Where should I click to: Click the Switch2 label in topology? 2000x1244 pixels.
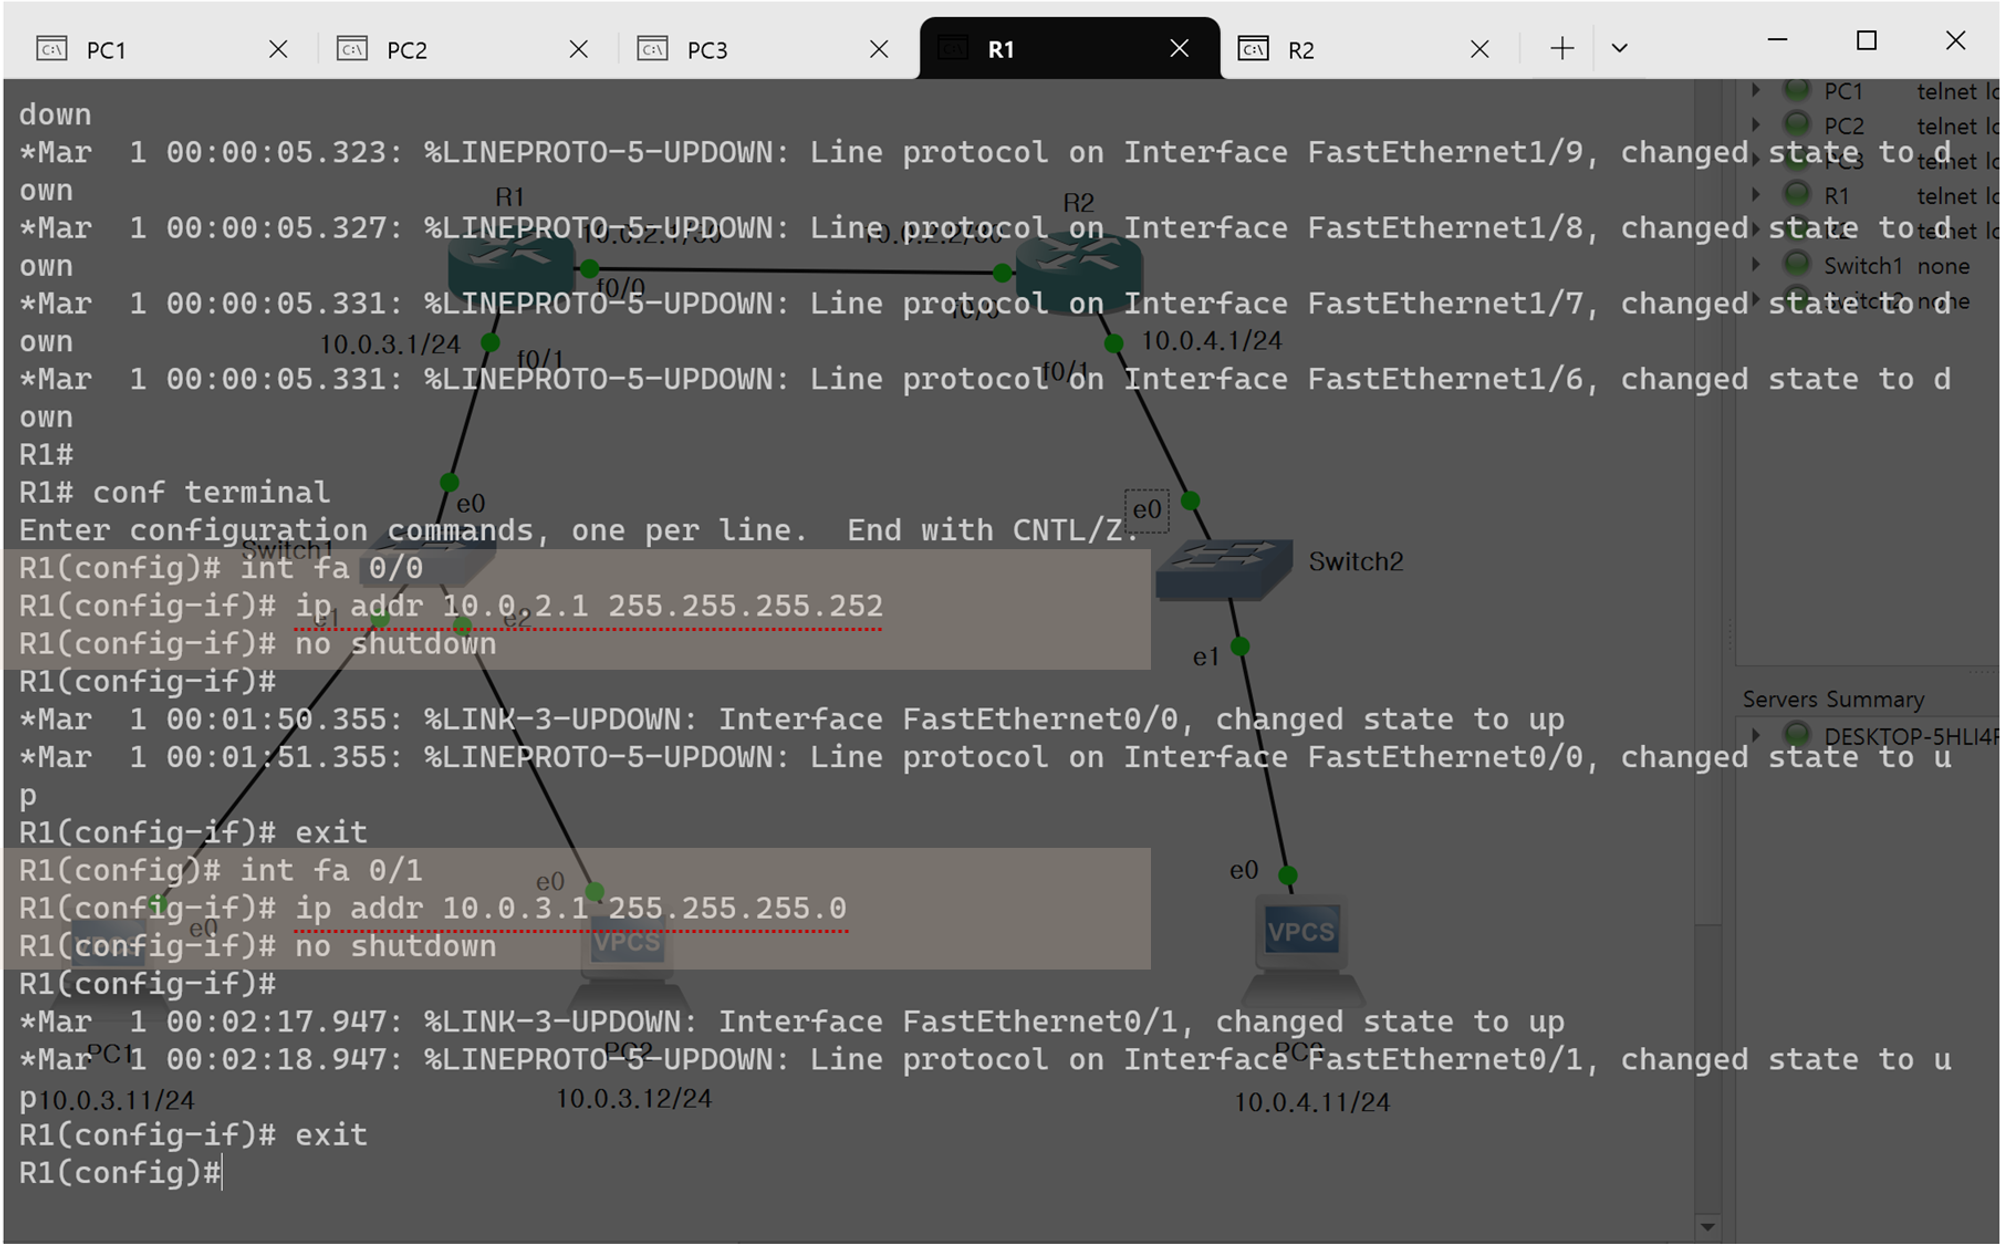1356,561
